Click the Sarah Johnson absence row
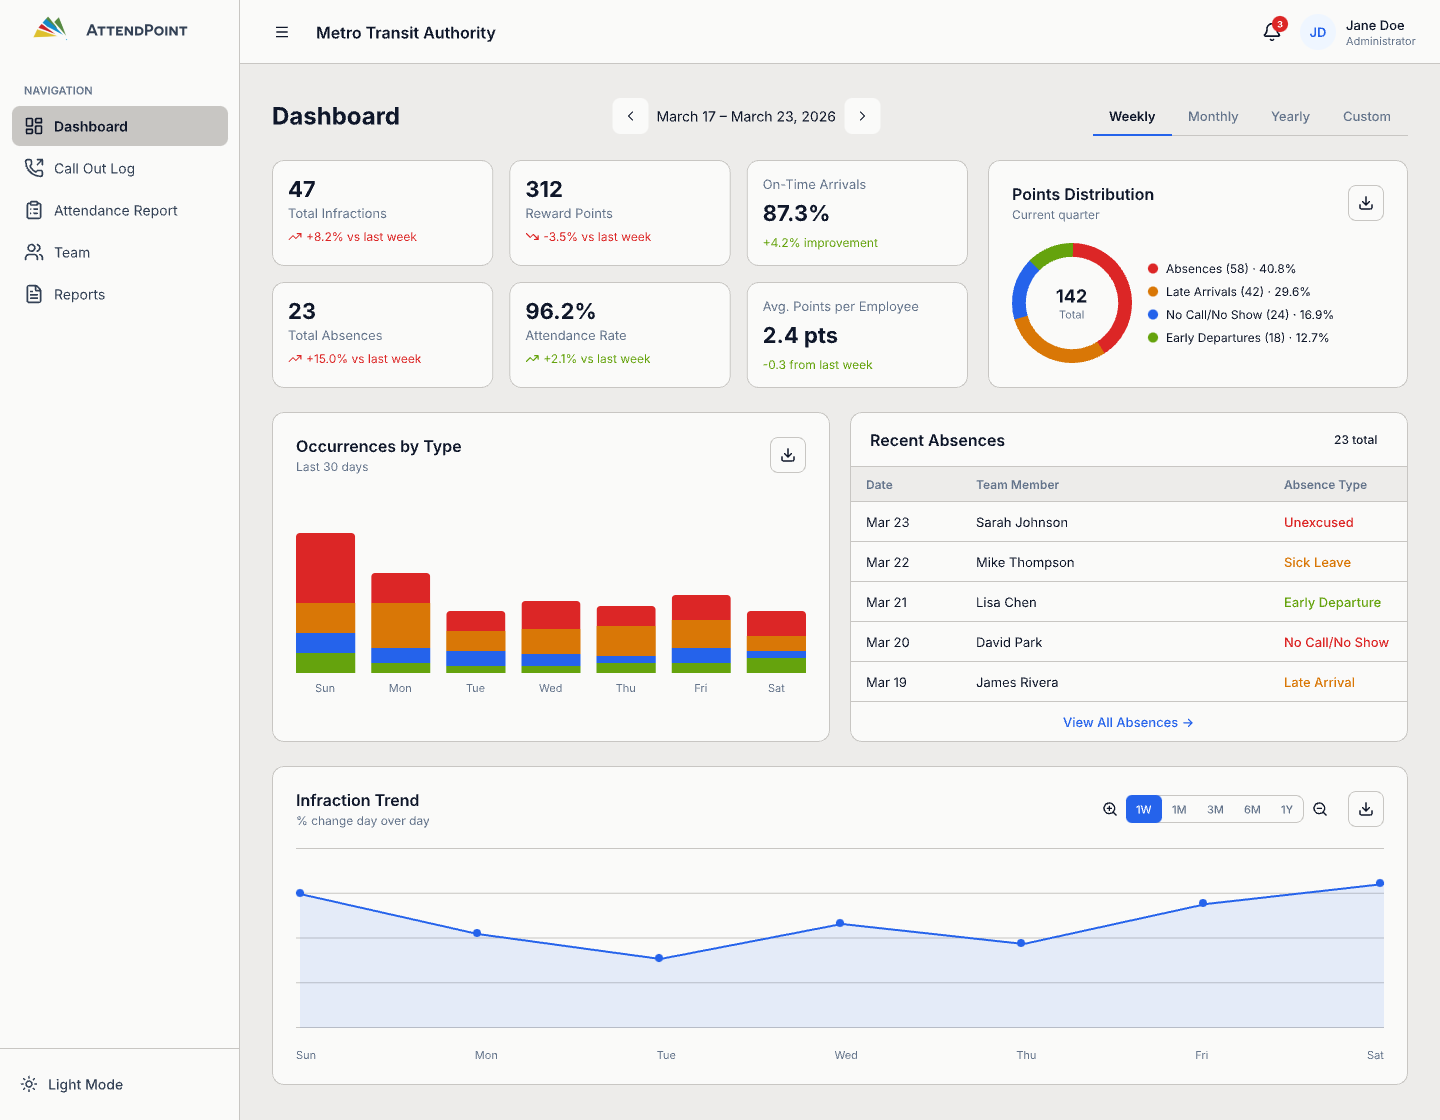 tap(1128, 522)
